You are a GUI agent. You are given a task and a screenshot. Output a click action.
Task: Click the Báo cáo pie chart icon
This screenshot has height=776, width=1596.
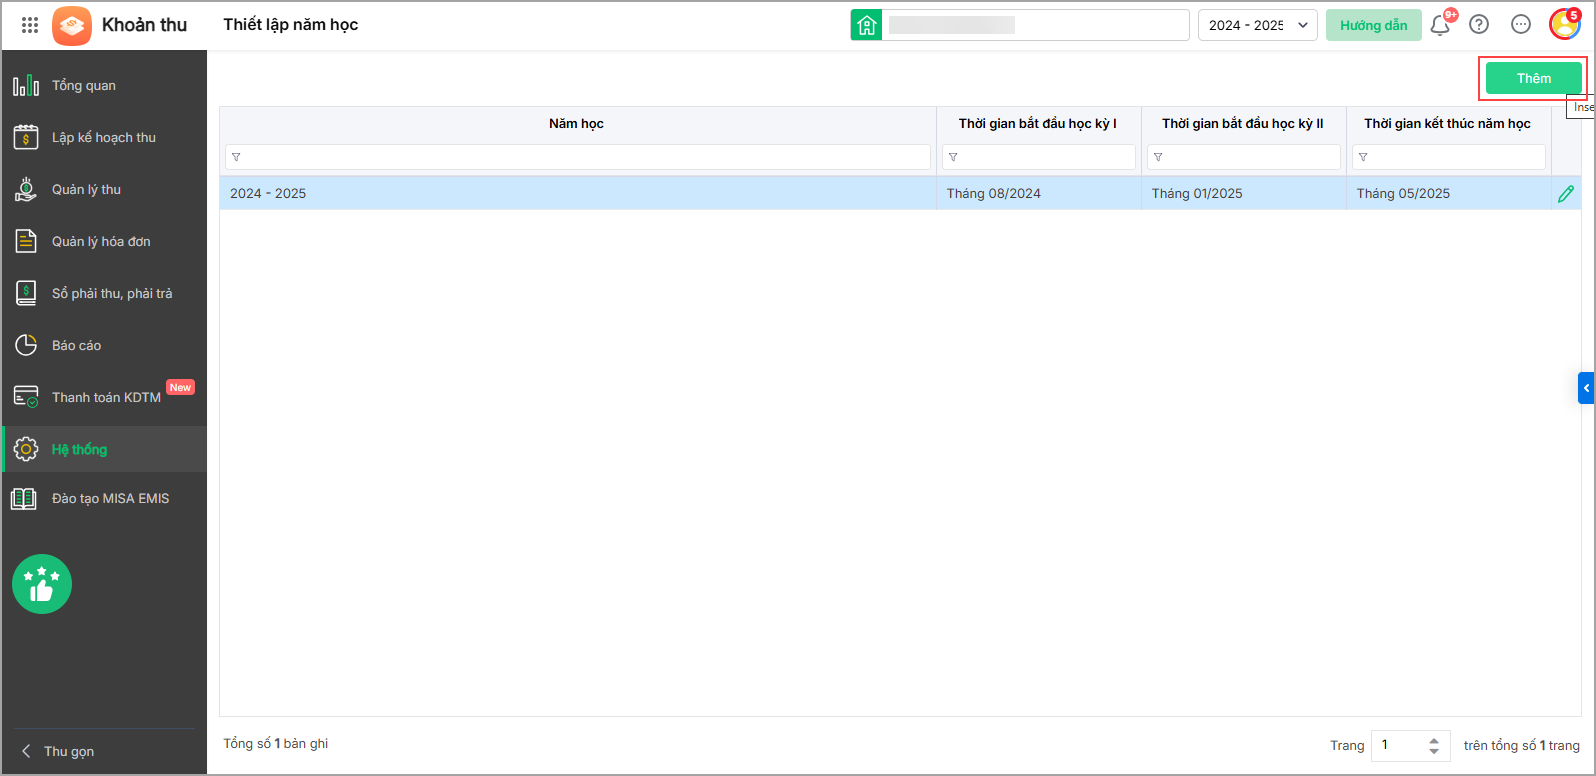[26, 345]
